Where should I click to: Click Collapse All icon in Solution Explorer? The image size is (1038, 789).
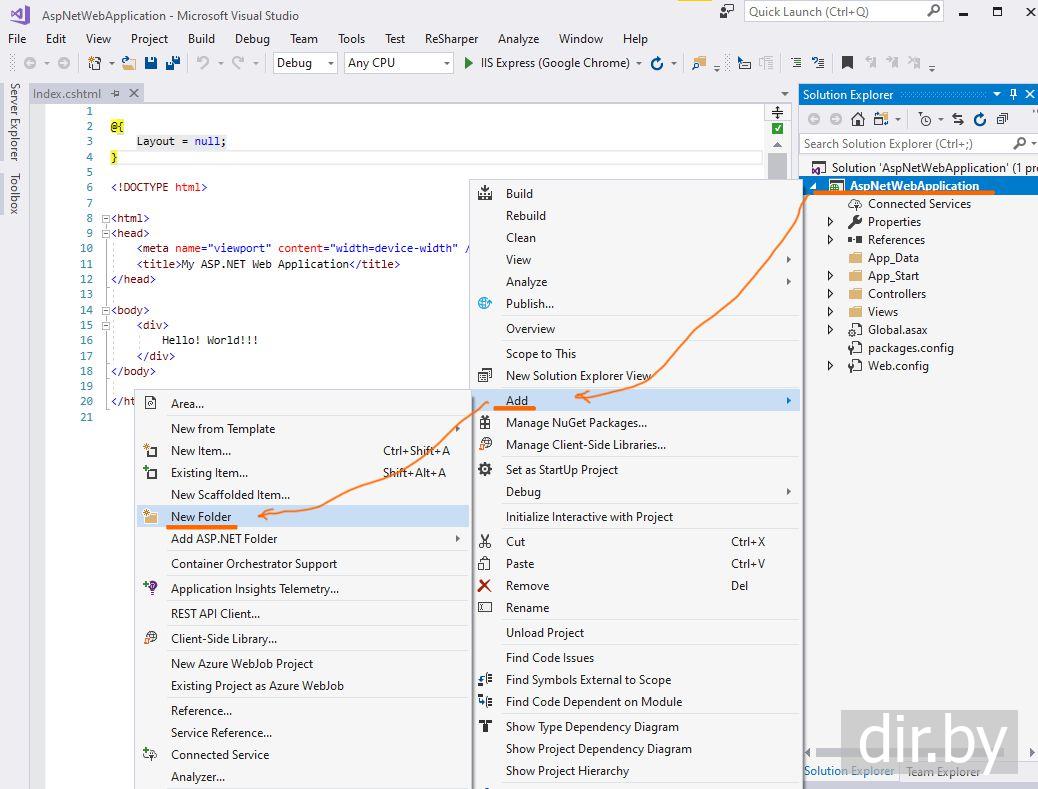tap(1001, 119)
